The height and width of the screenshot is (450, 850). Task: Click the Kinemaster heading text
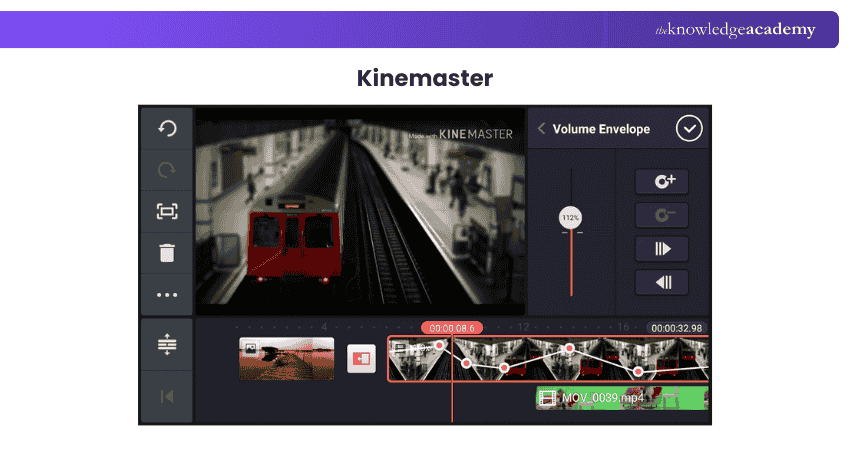425,78
